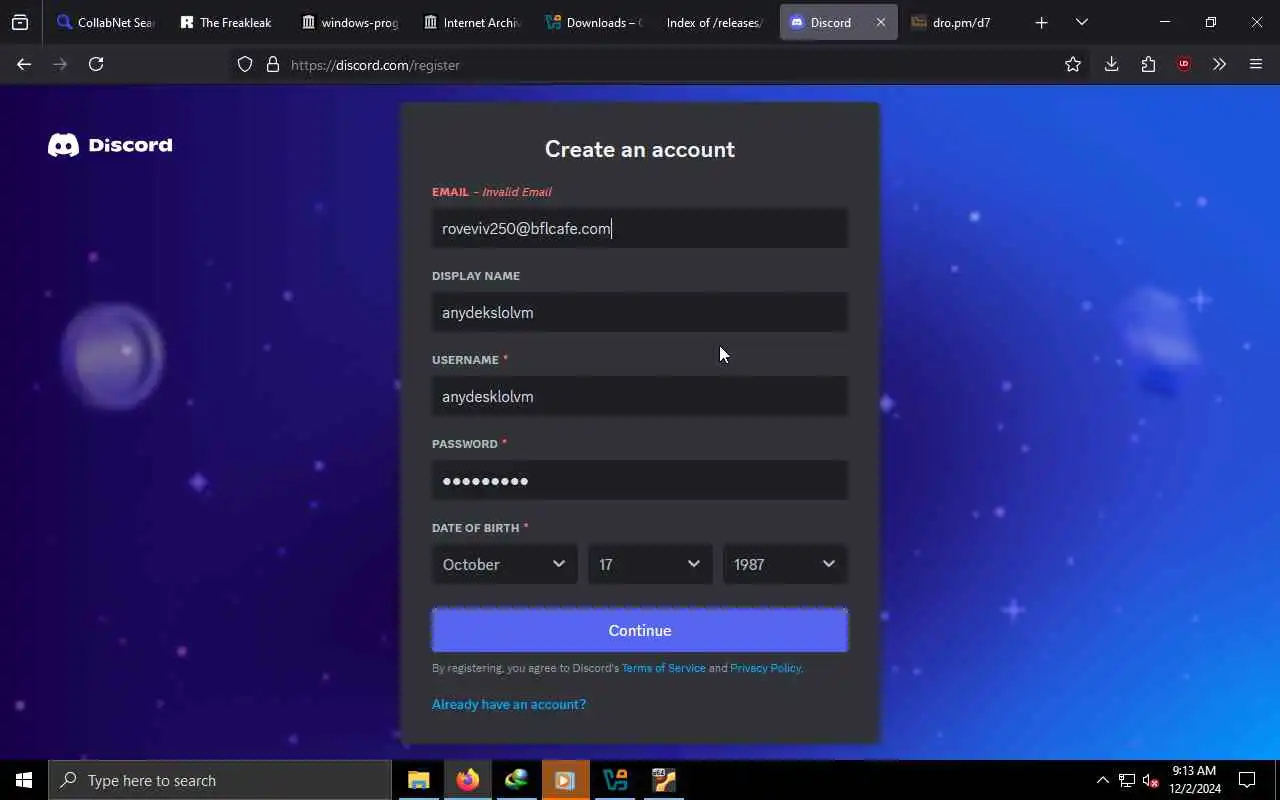This screenshot has height=800, width=1280.
Task: Click the Firefox taskbar icon
Action: (x=468, y=780)
